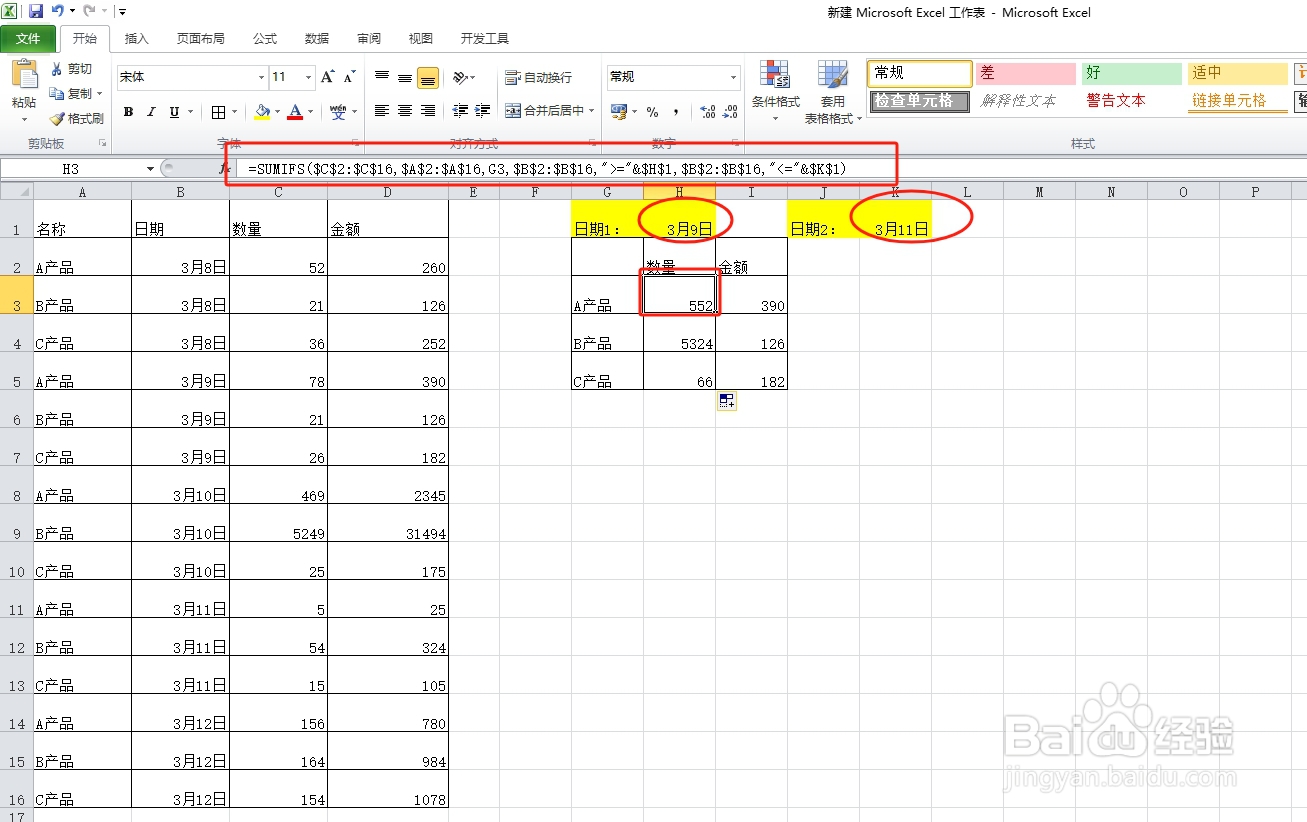The image size is (1307, 822).
Task: Switch to the 页面布局 tab
Action: point(201,39)
